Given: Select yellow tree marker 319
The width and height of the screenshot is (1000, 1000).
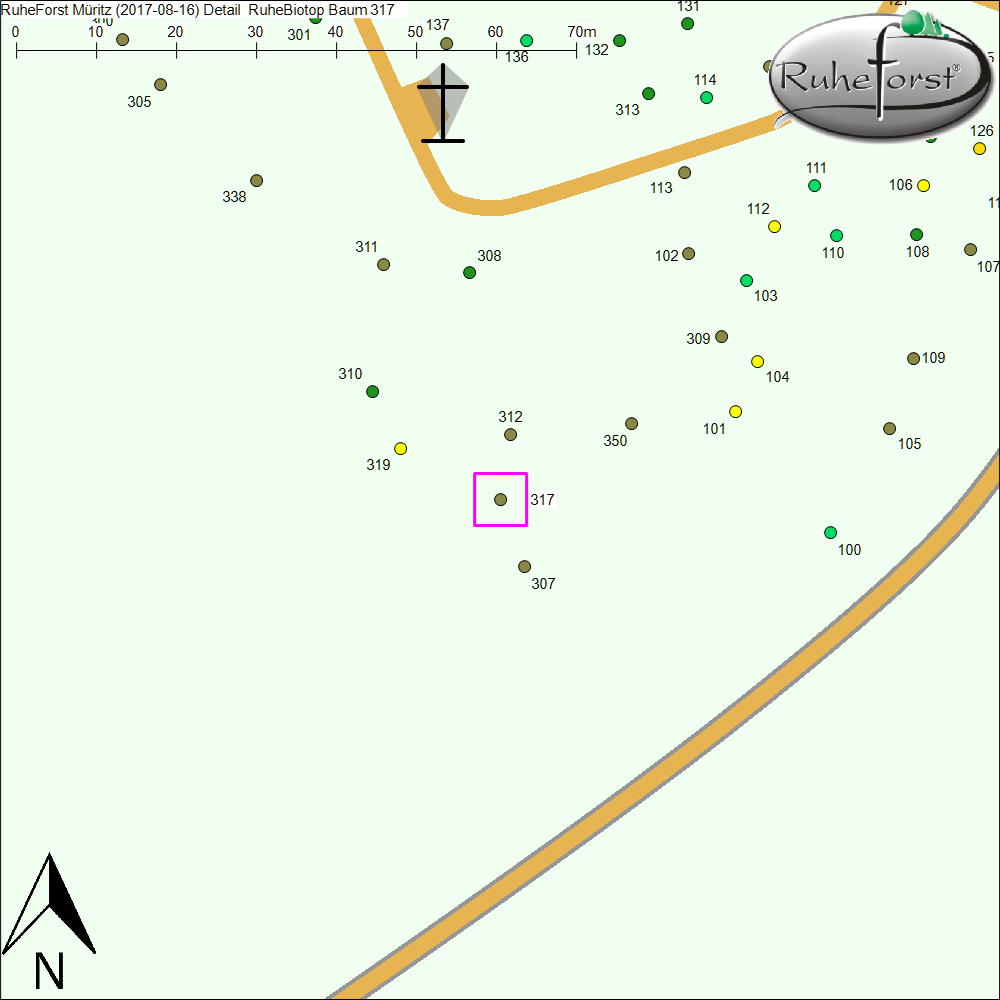Looking at the screenshot, I should coord(401,448).
